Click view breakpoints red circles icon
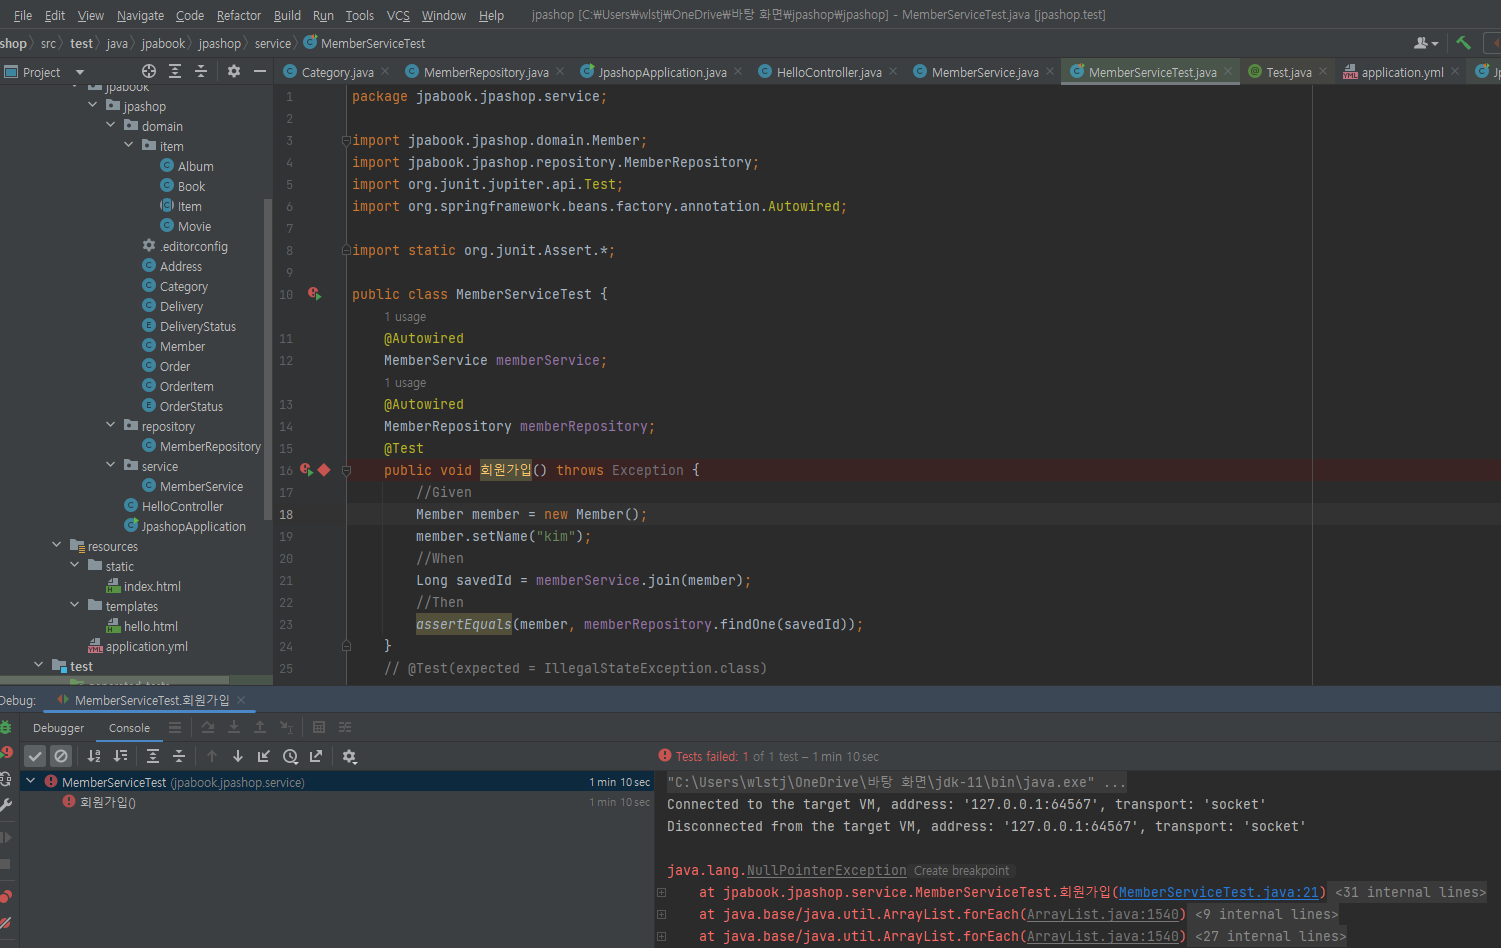Image resolution: width=1501 pixels, height=948 pixels. pyautogui.click(x=6, y=896)
